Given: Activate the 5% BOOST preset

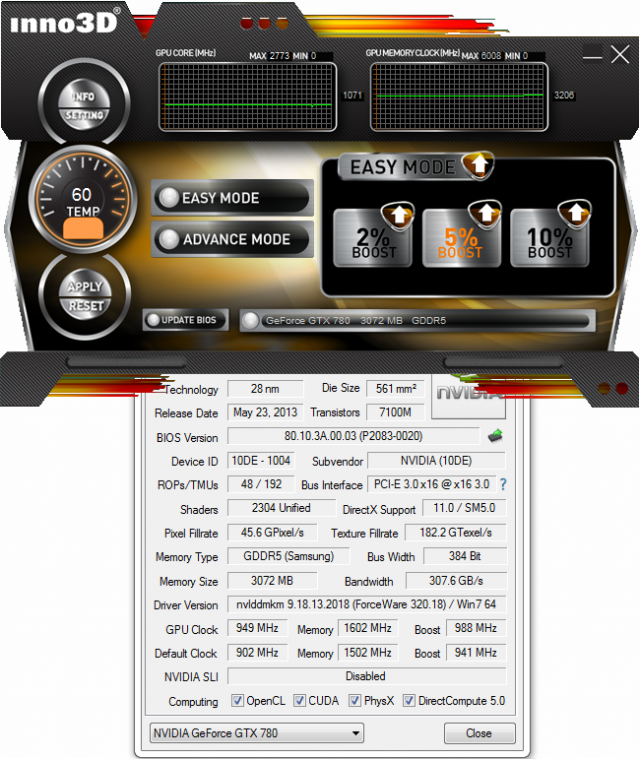Looking at the screenshot, I should pos(461,238).
